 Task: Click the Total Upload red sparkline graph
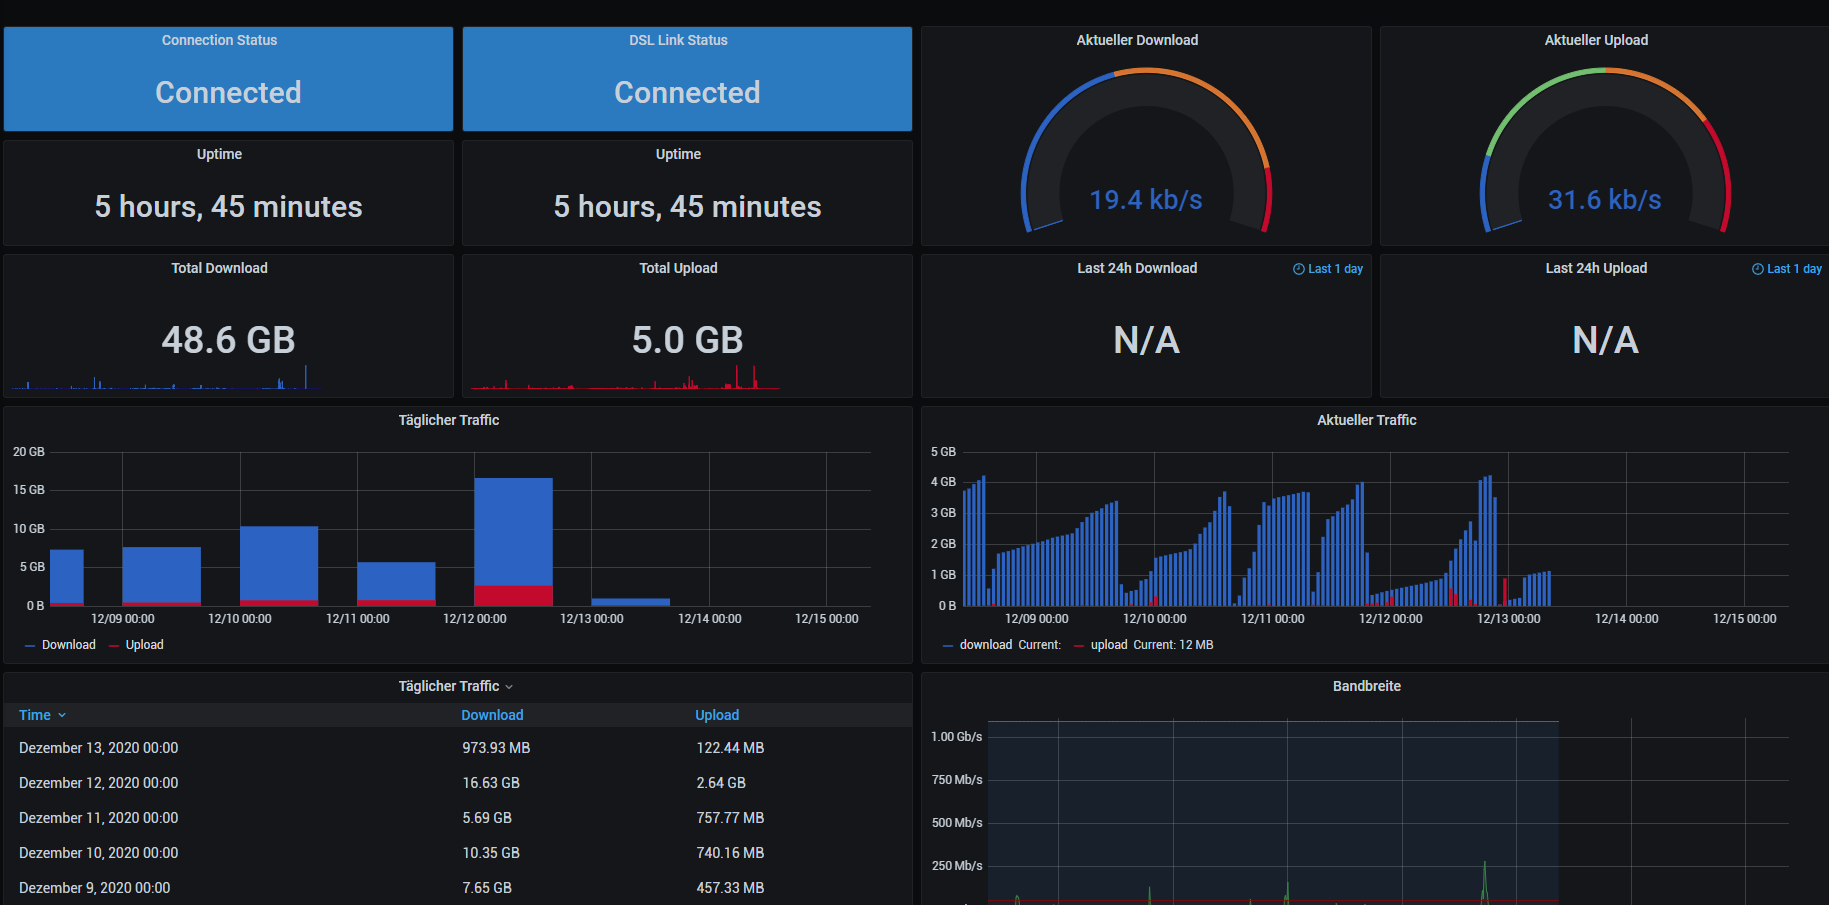point(625,379)
